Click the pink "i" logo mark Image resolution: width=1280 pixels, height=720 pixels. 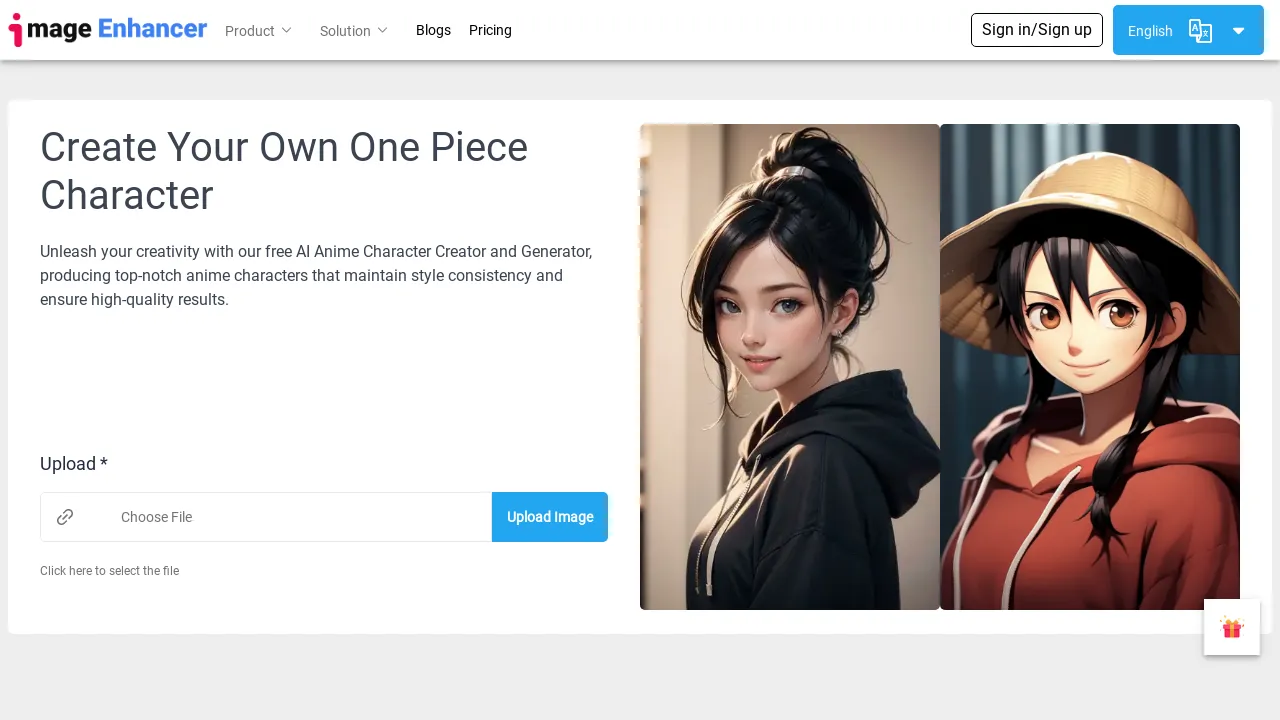tap(17, 29)
